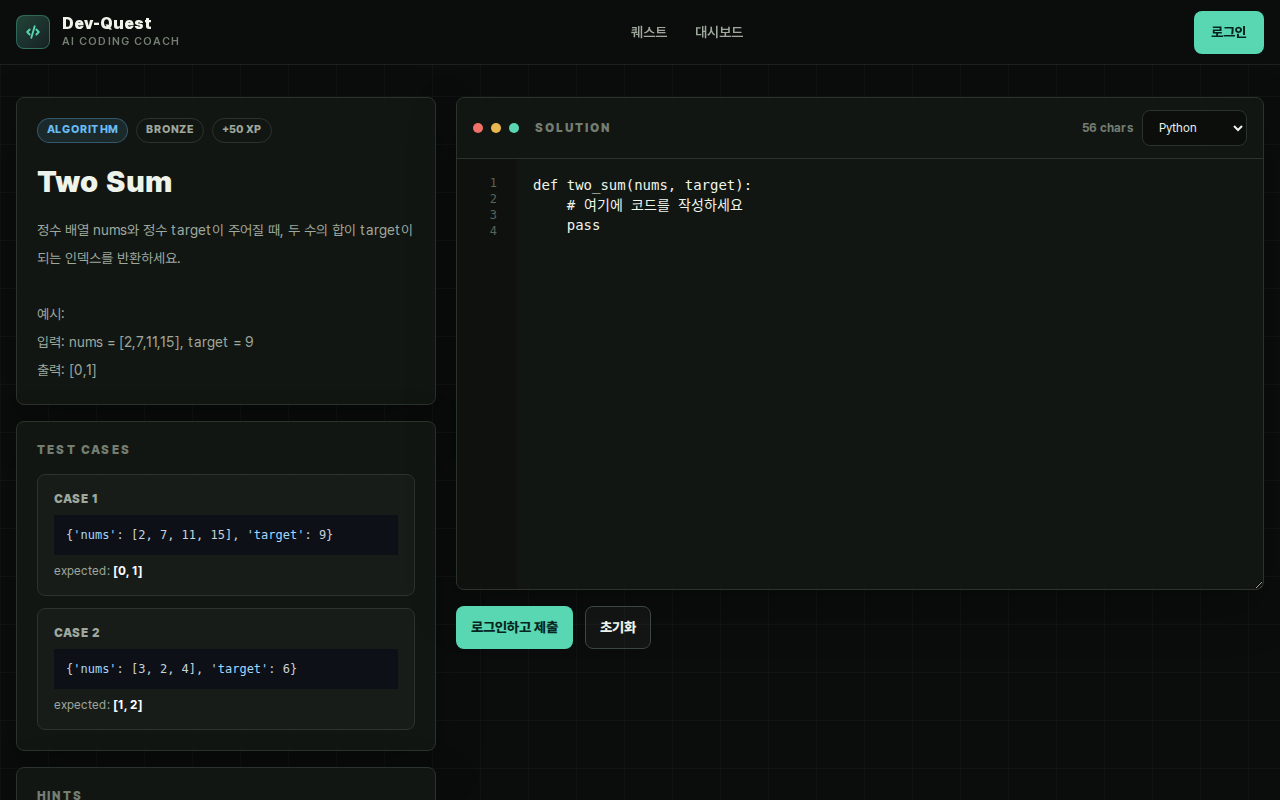Screen dimensions: 1280x800
Task: Click line number 1 in the gutter
Action: (x=493, y=183)
